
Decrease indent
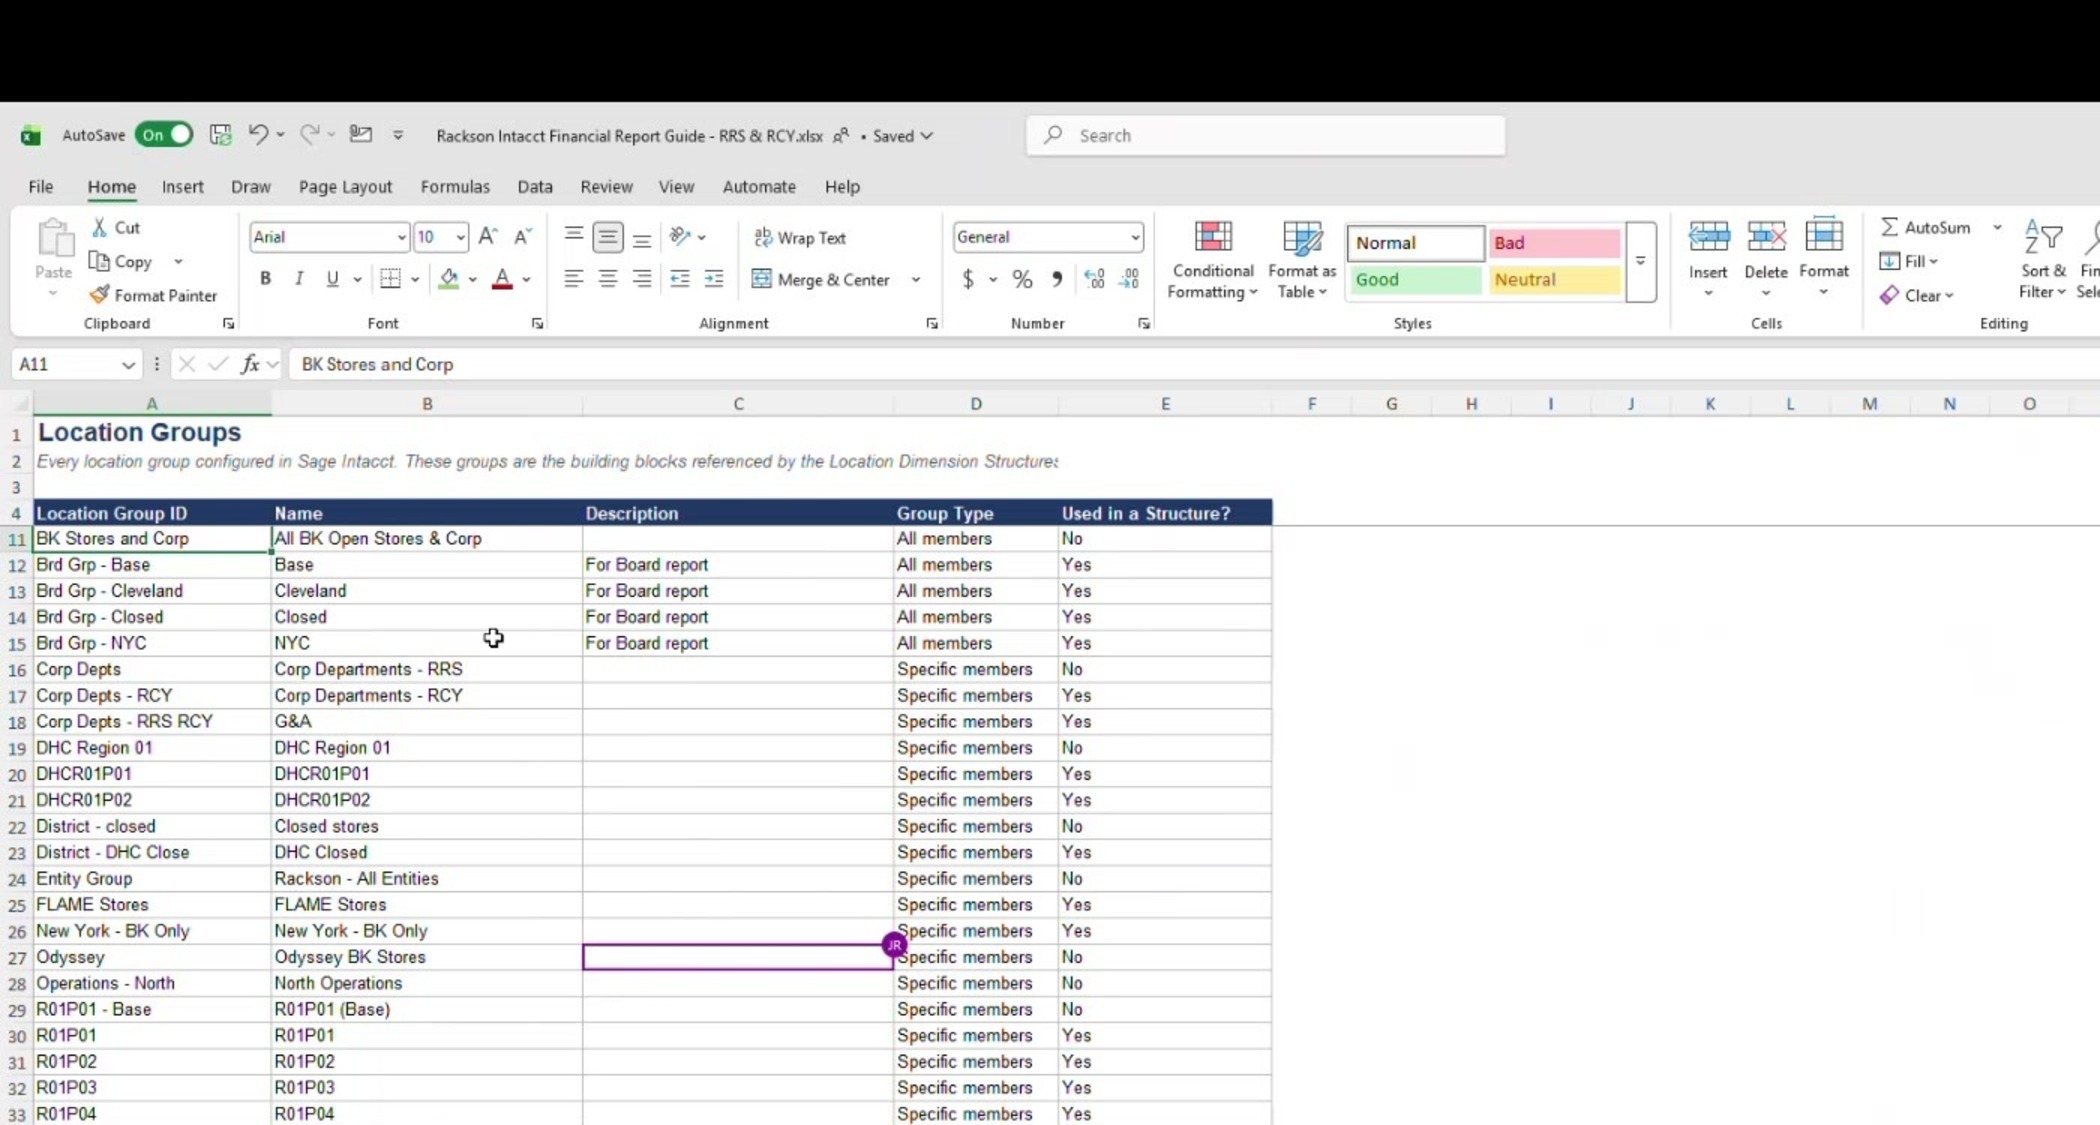coord(680,279)
